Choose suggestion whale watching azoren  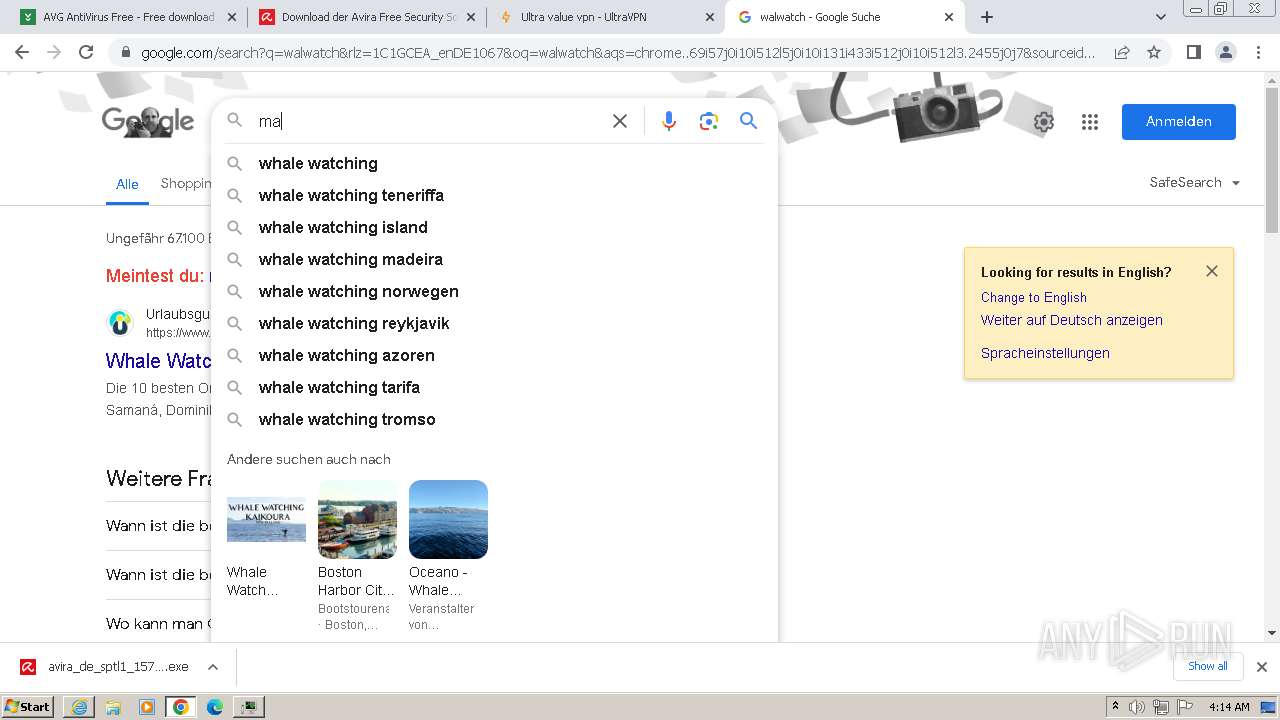pos(494,355)
